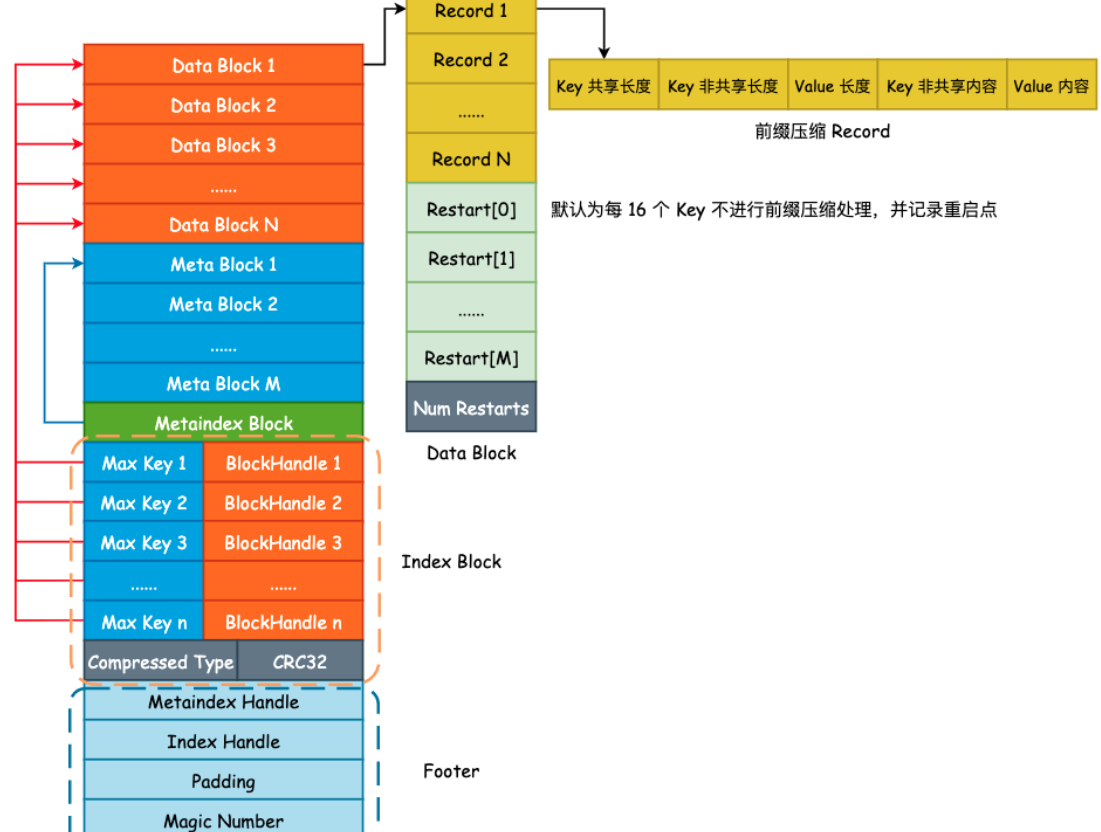
Task: Click the BlockHandle 1 button
Action: 283,463
